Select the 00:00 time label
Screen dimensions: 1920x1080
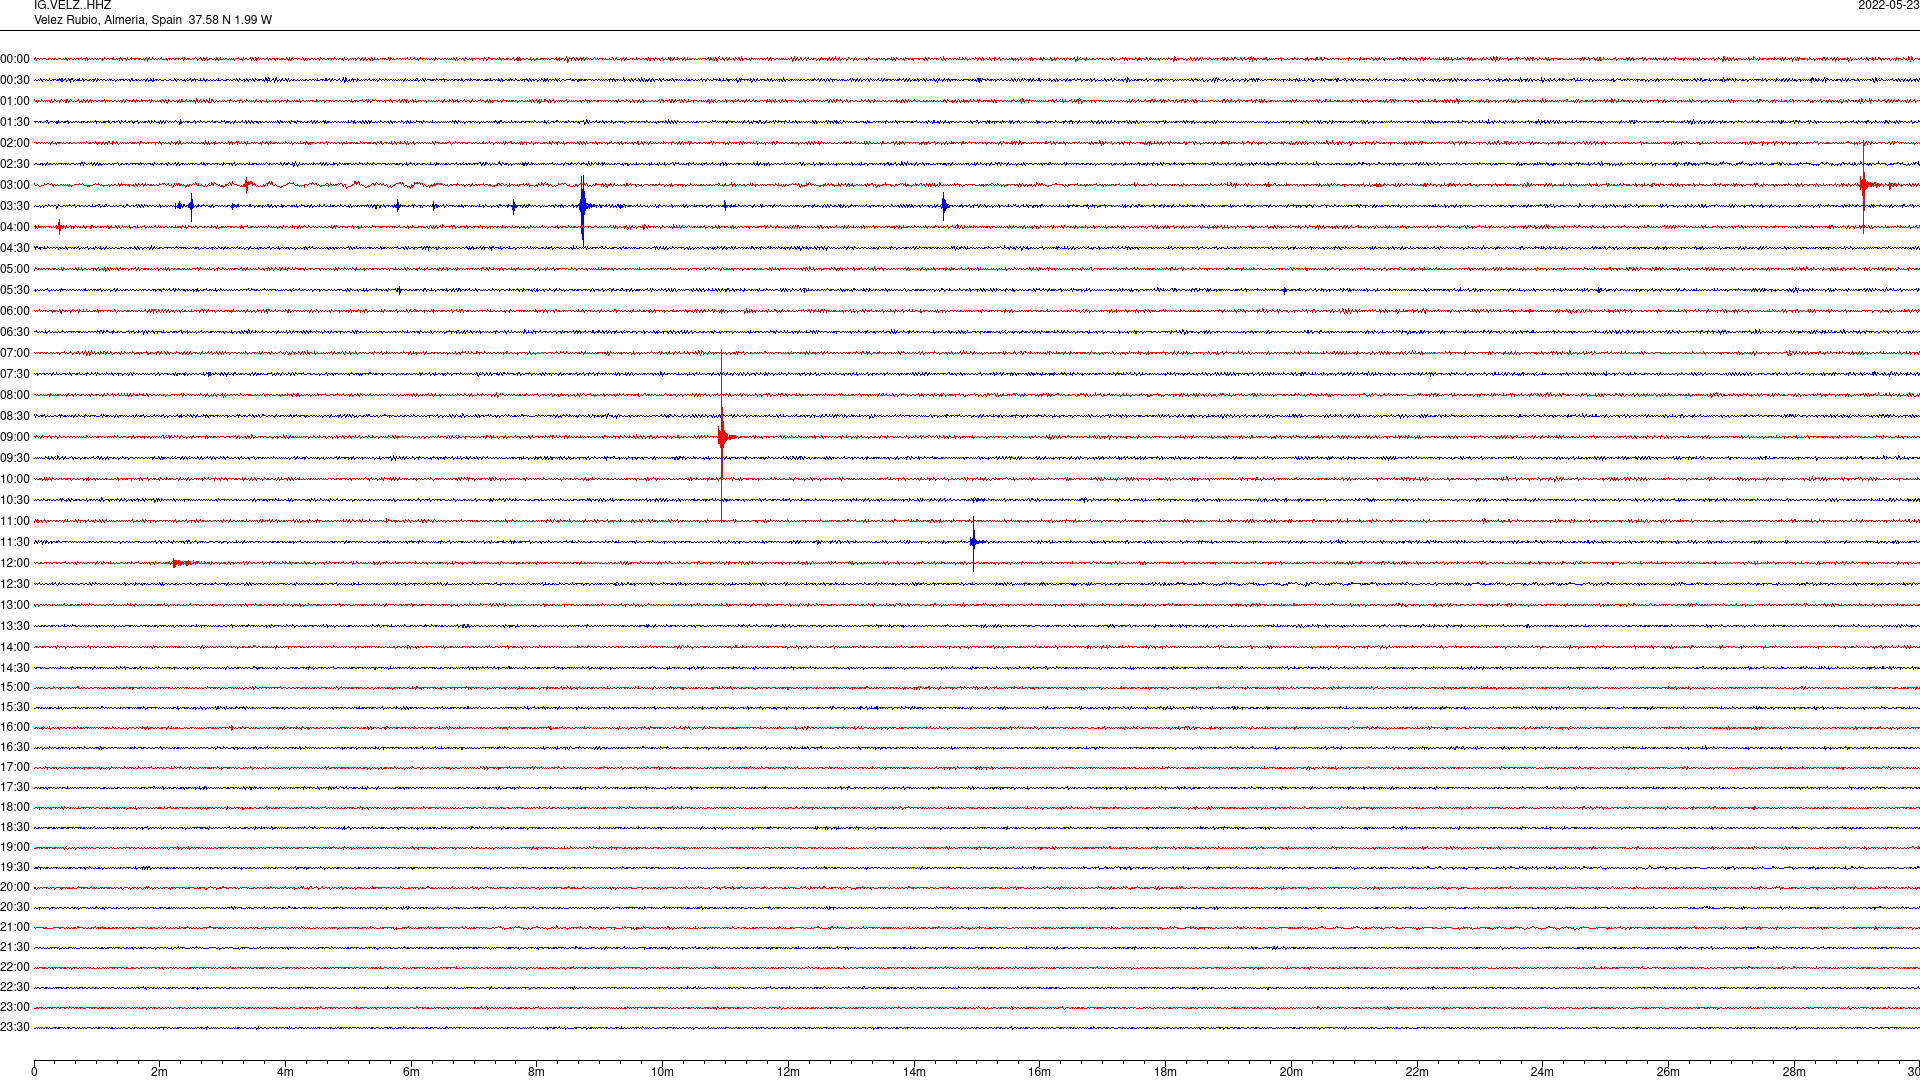point(15,59)
